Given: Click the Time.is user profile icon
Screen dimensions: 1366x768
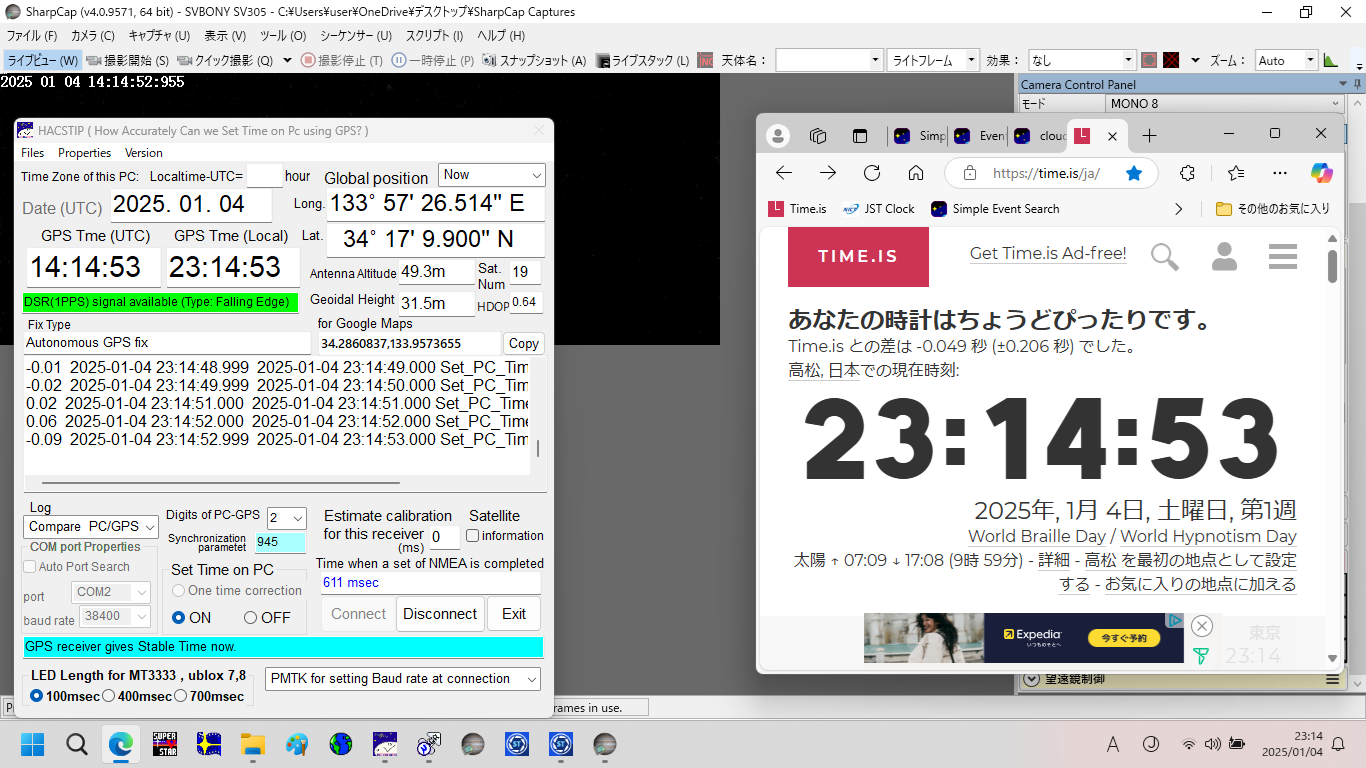Looking at the screenshot, I should (x=1224, y=257).
